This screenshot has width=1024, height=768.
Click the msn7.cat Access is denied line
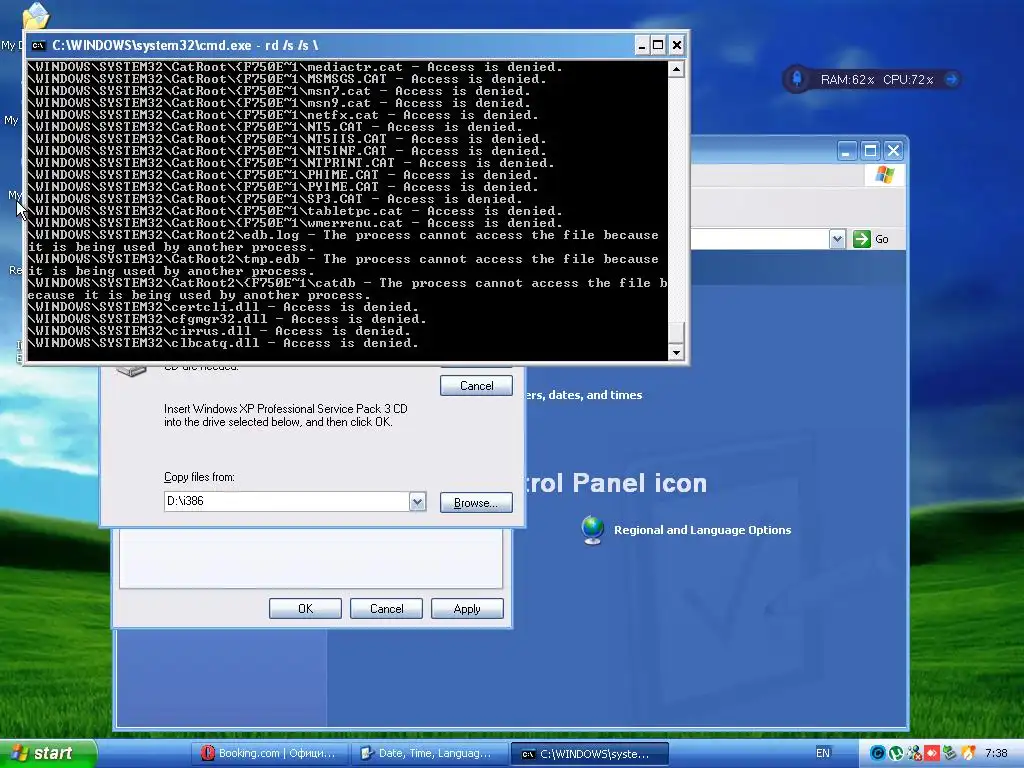279,91
